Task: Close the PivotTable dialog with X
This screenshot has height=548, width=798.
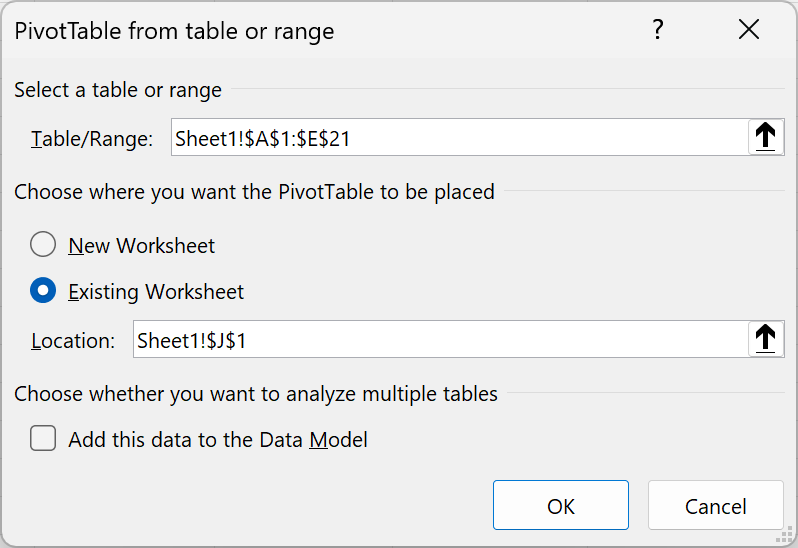Action: (749, 30)
